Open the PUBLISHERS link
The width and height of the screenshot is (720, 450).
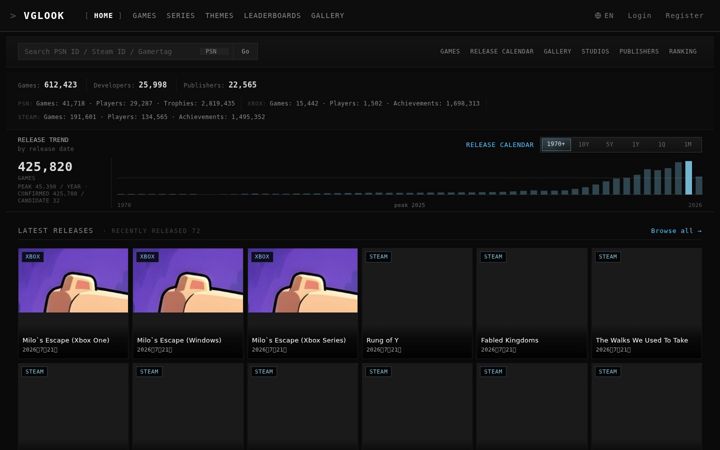[x=639, y=51]
